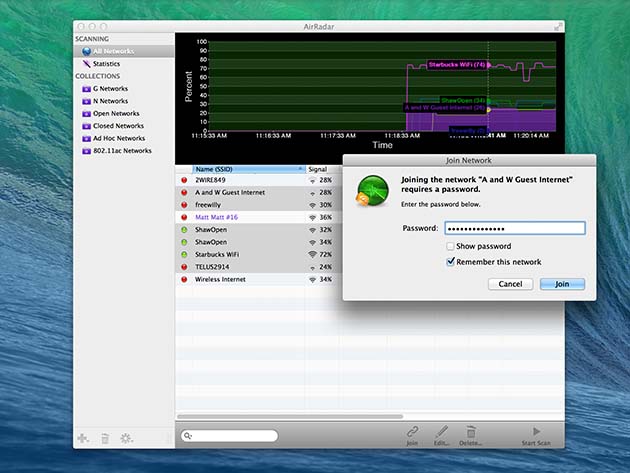Select the ShawOpen row with 34% signal
Screen dimensions: 630x473
[259, 242]
